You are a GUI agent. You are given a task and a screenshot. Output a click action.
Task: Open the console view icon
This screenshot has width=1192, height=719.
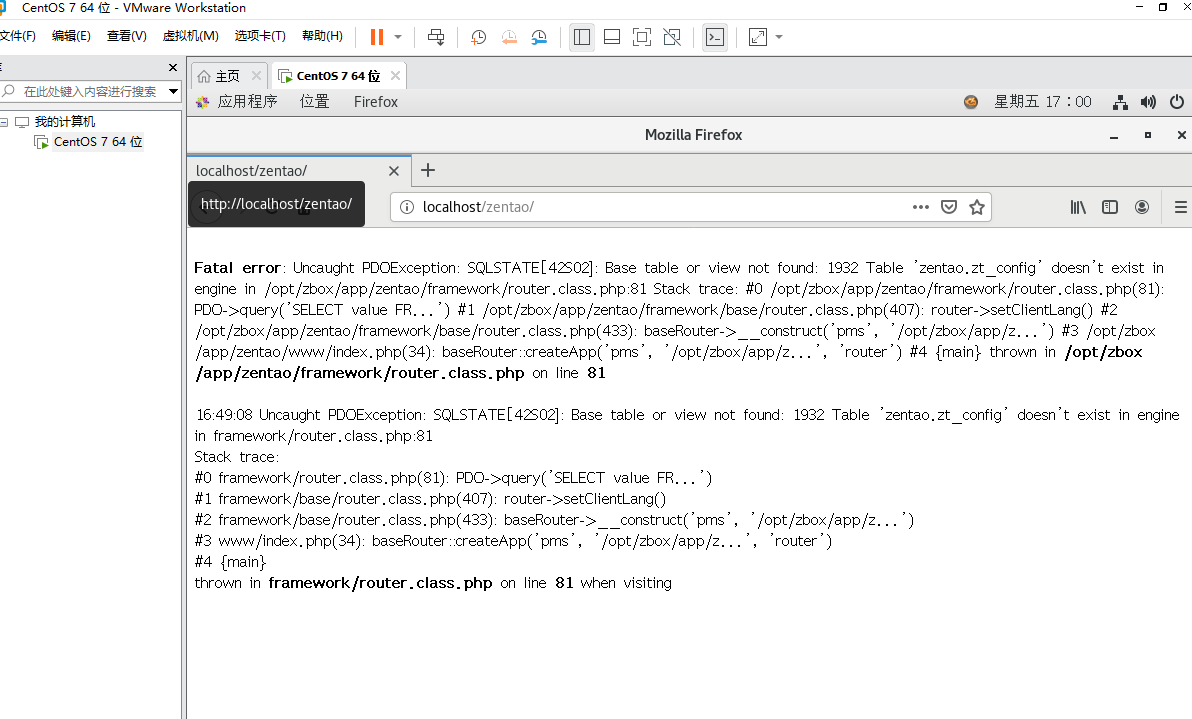[715, 36]
